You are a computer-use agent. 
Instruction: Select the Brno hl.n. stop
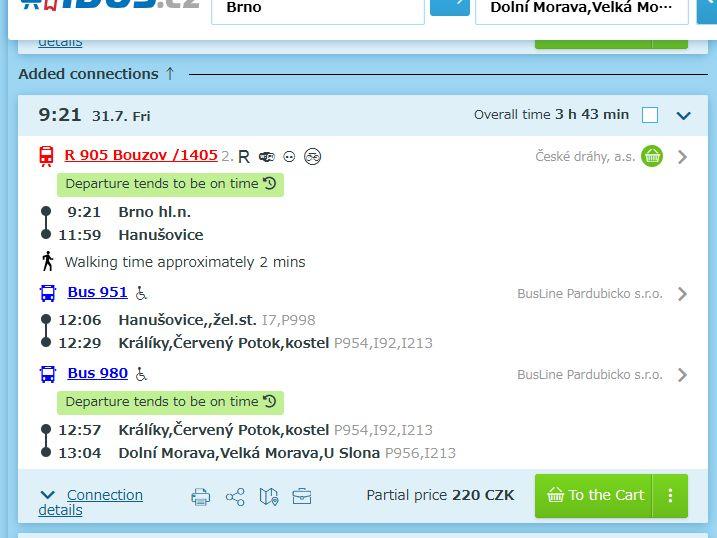(155, 212)
